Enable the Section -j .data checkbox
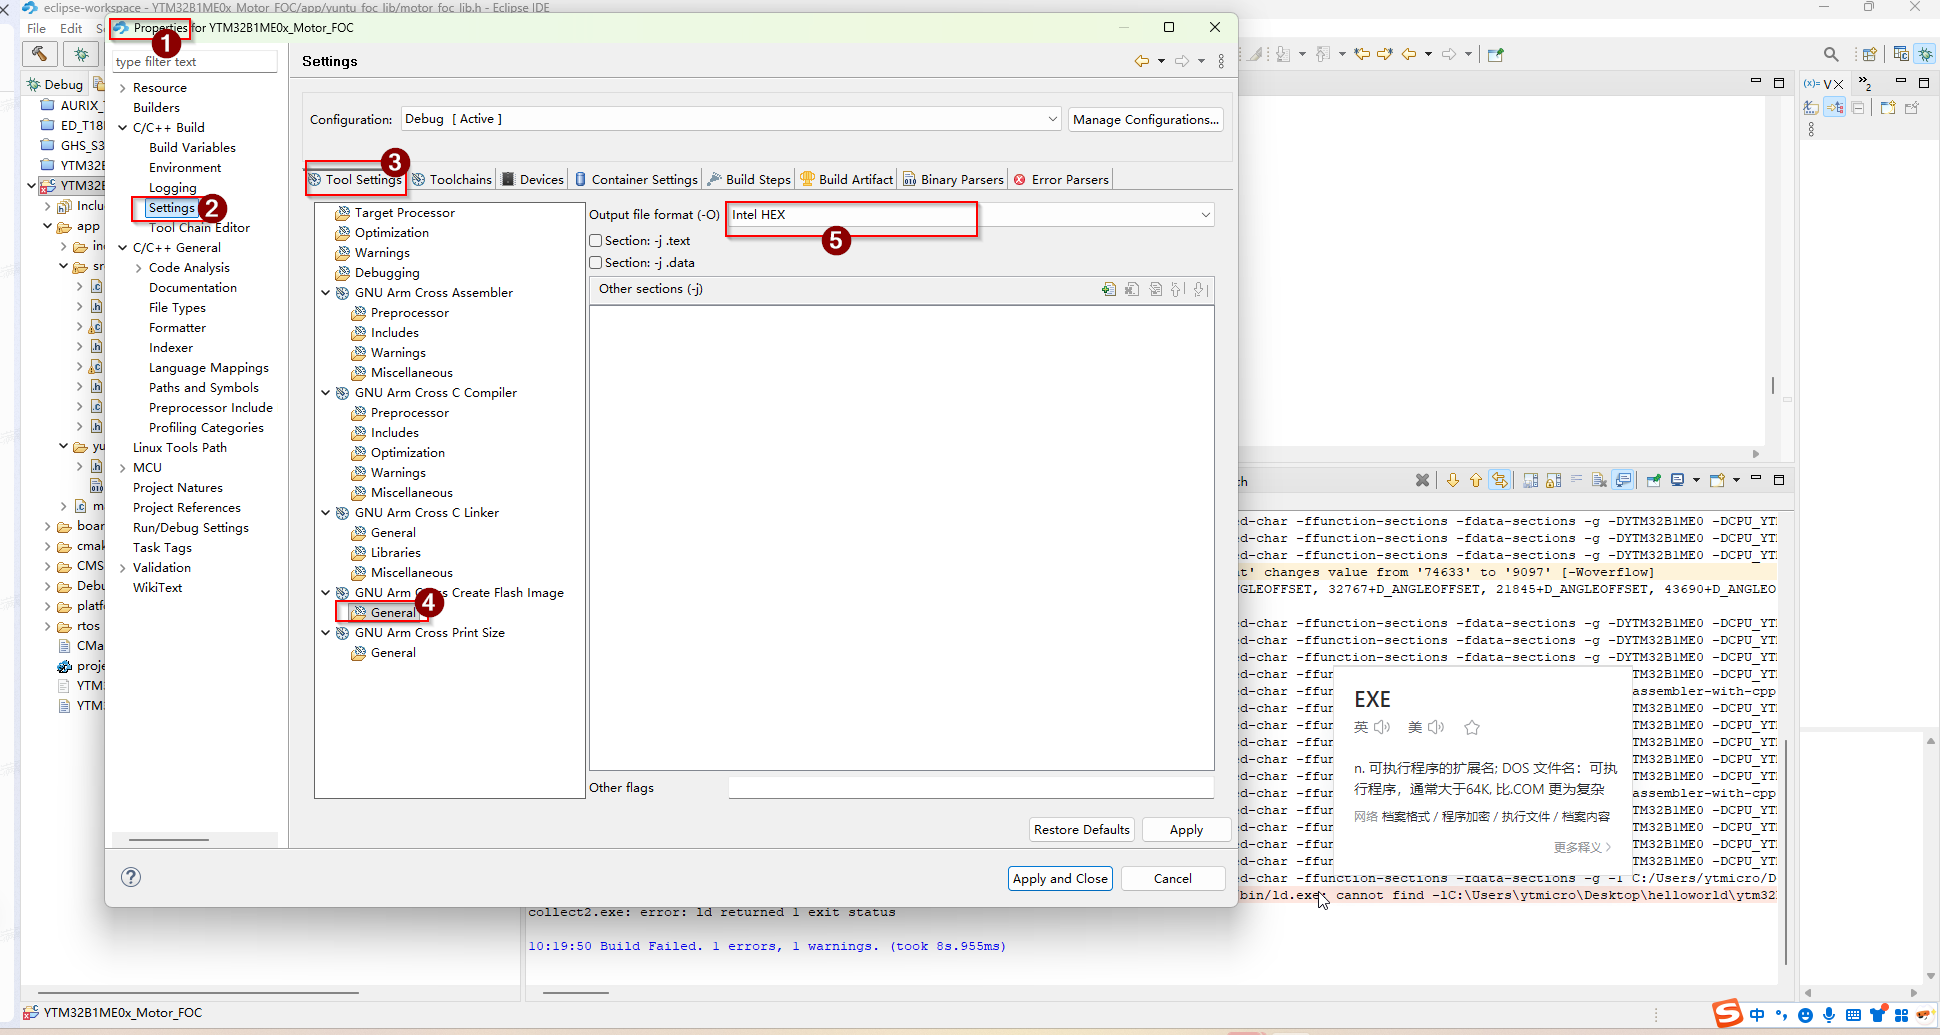This screenshot has height=1035, width=1940. point(596,263)
